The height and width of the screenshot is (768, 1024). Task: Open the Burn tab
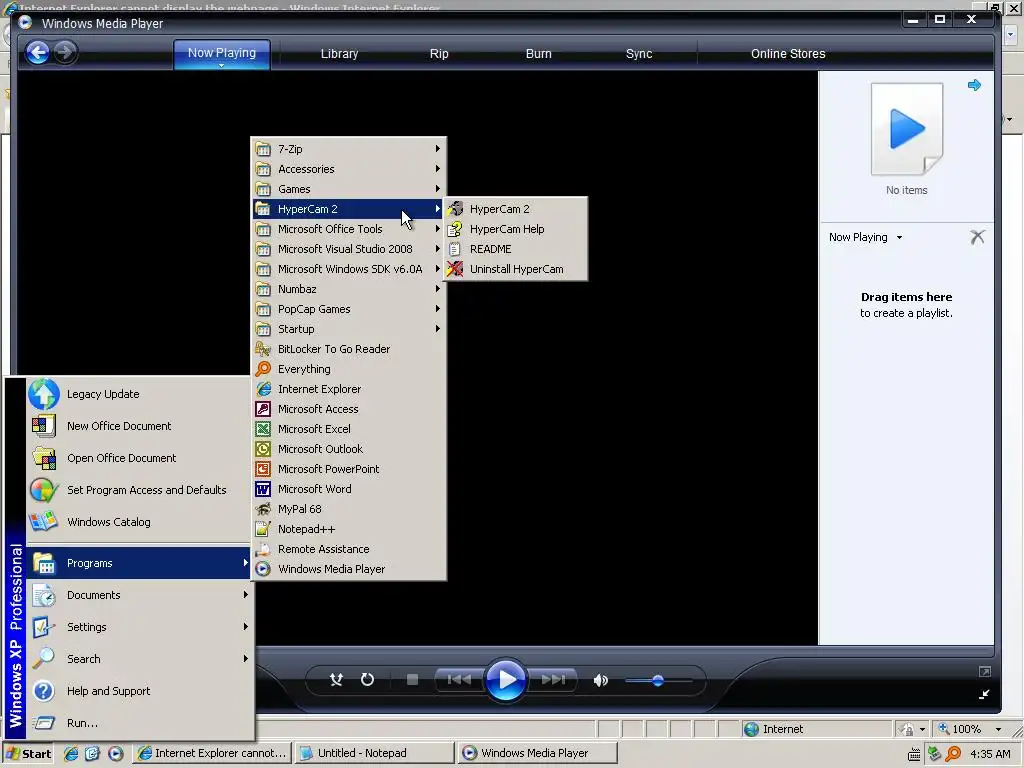tap(539, 54)
